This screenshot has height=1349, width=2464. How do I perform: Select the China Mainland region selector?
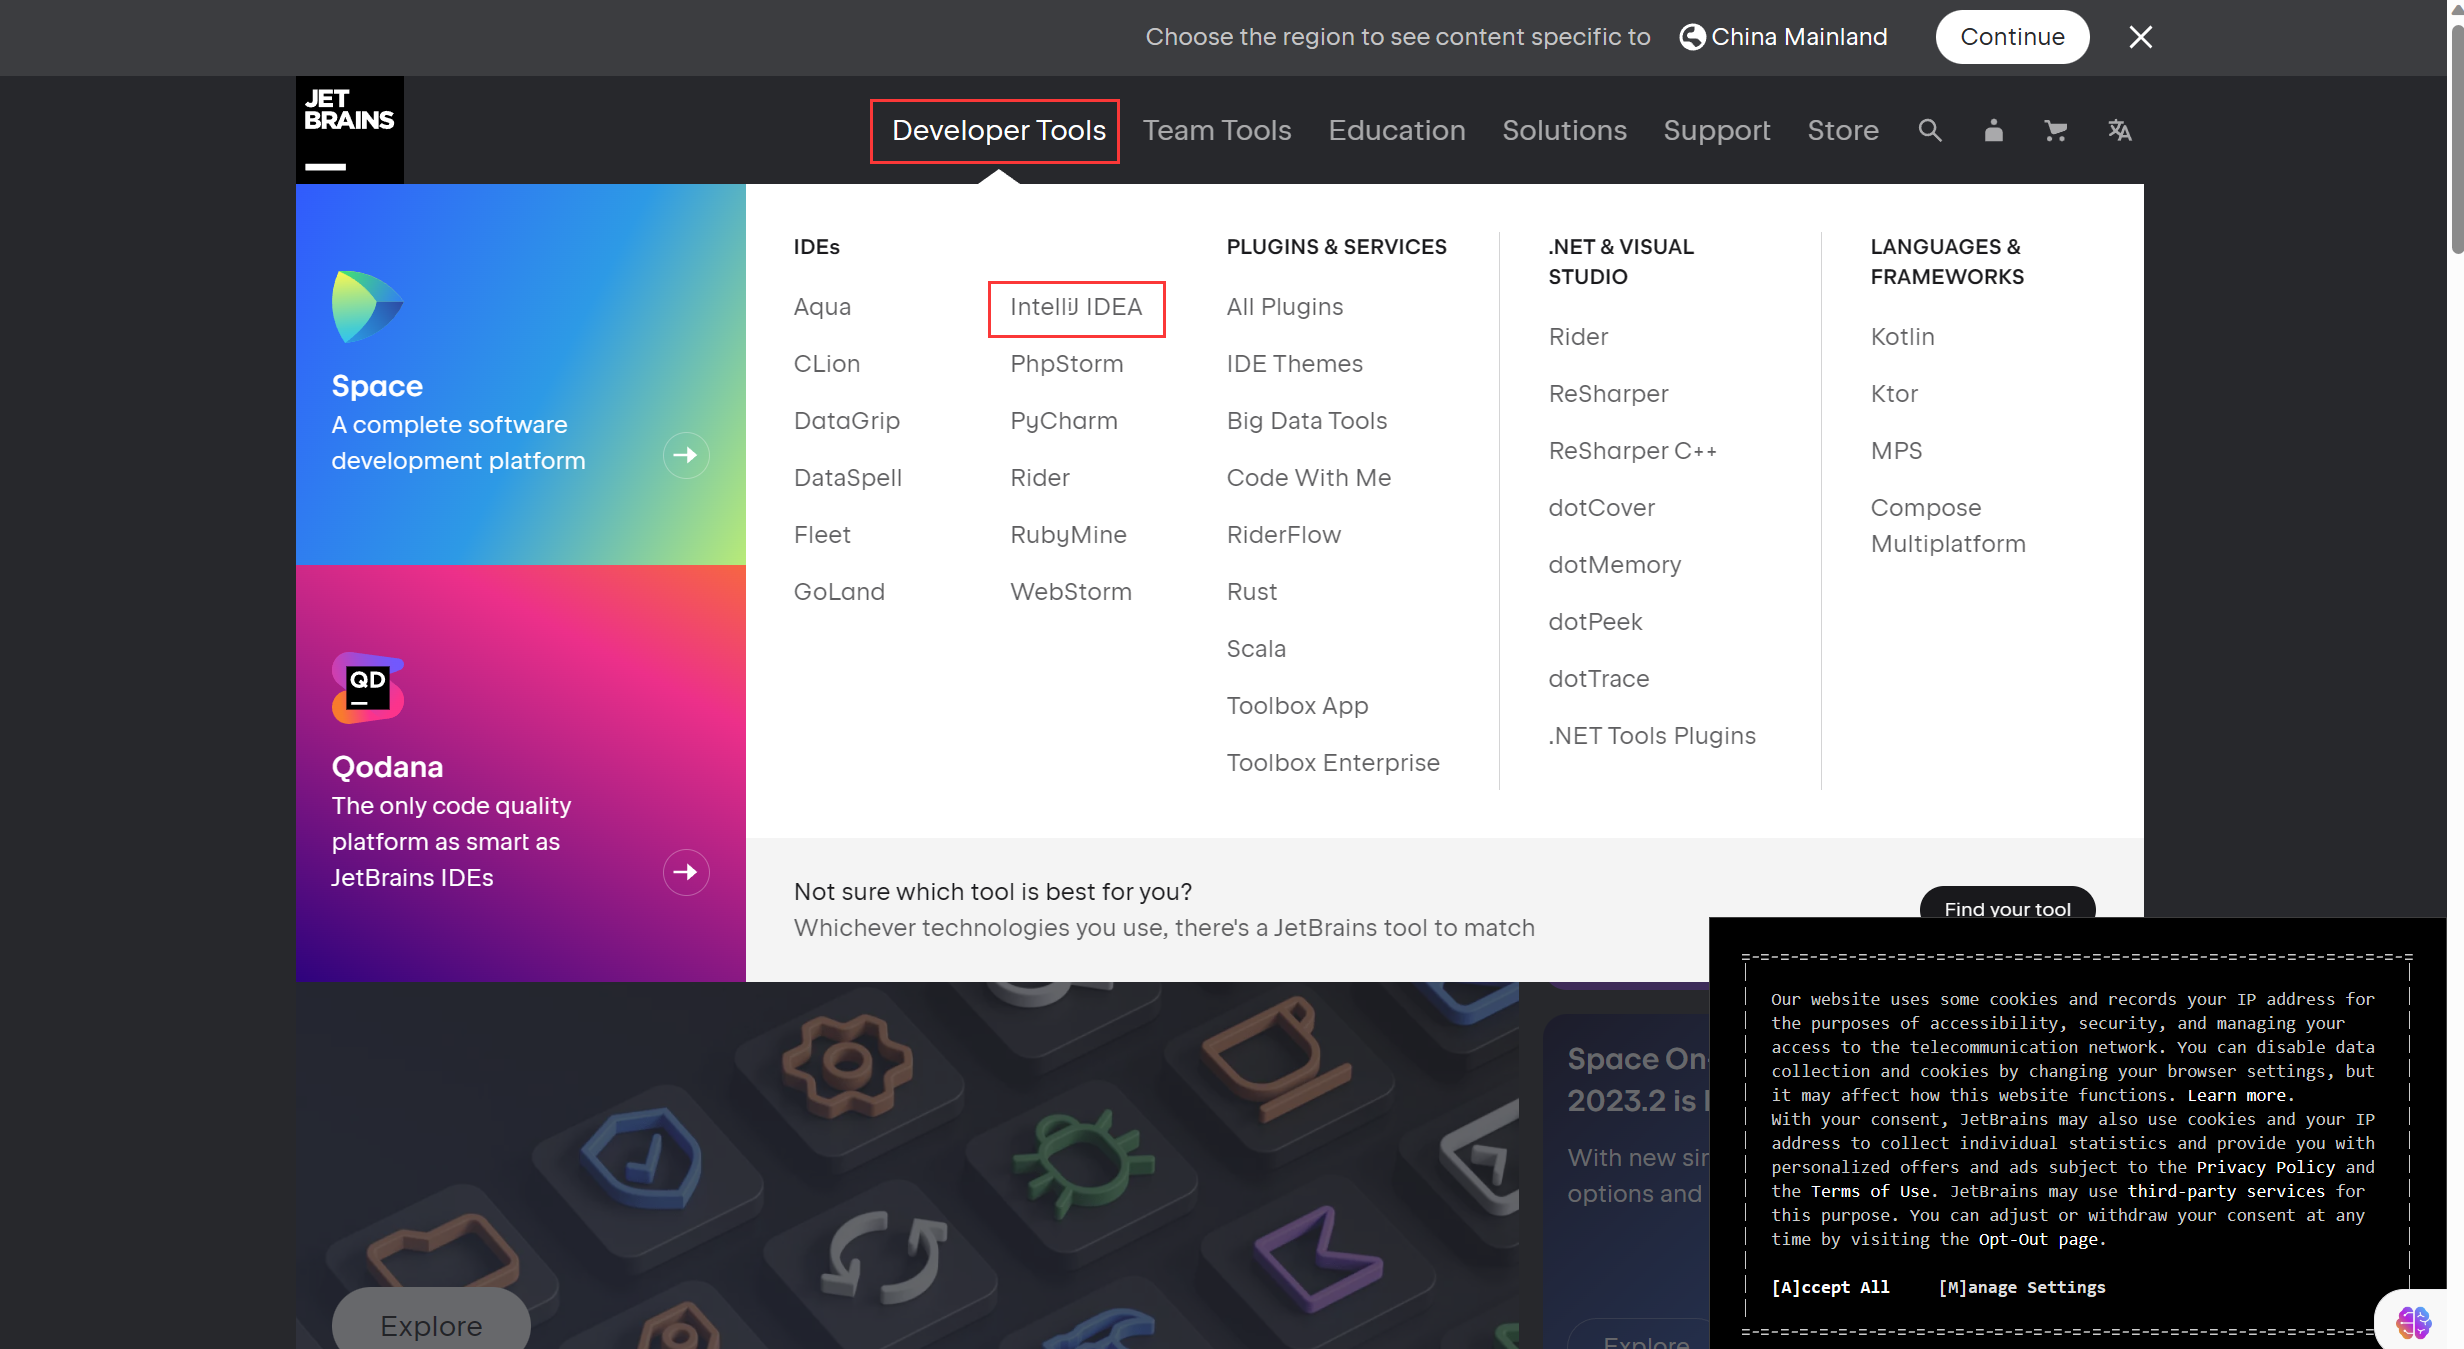[x=1783, y=37]
